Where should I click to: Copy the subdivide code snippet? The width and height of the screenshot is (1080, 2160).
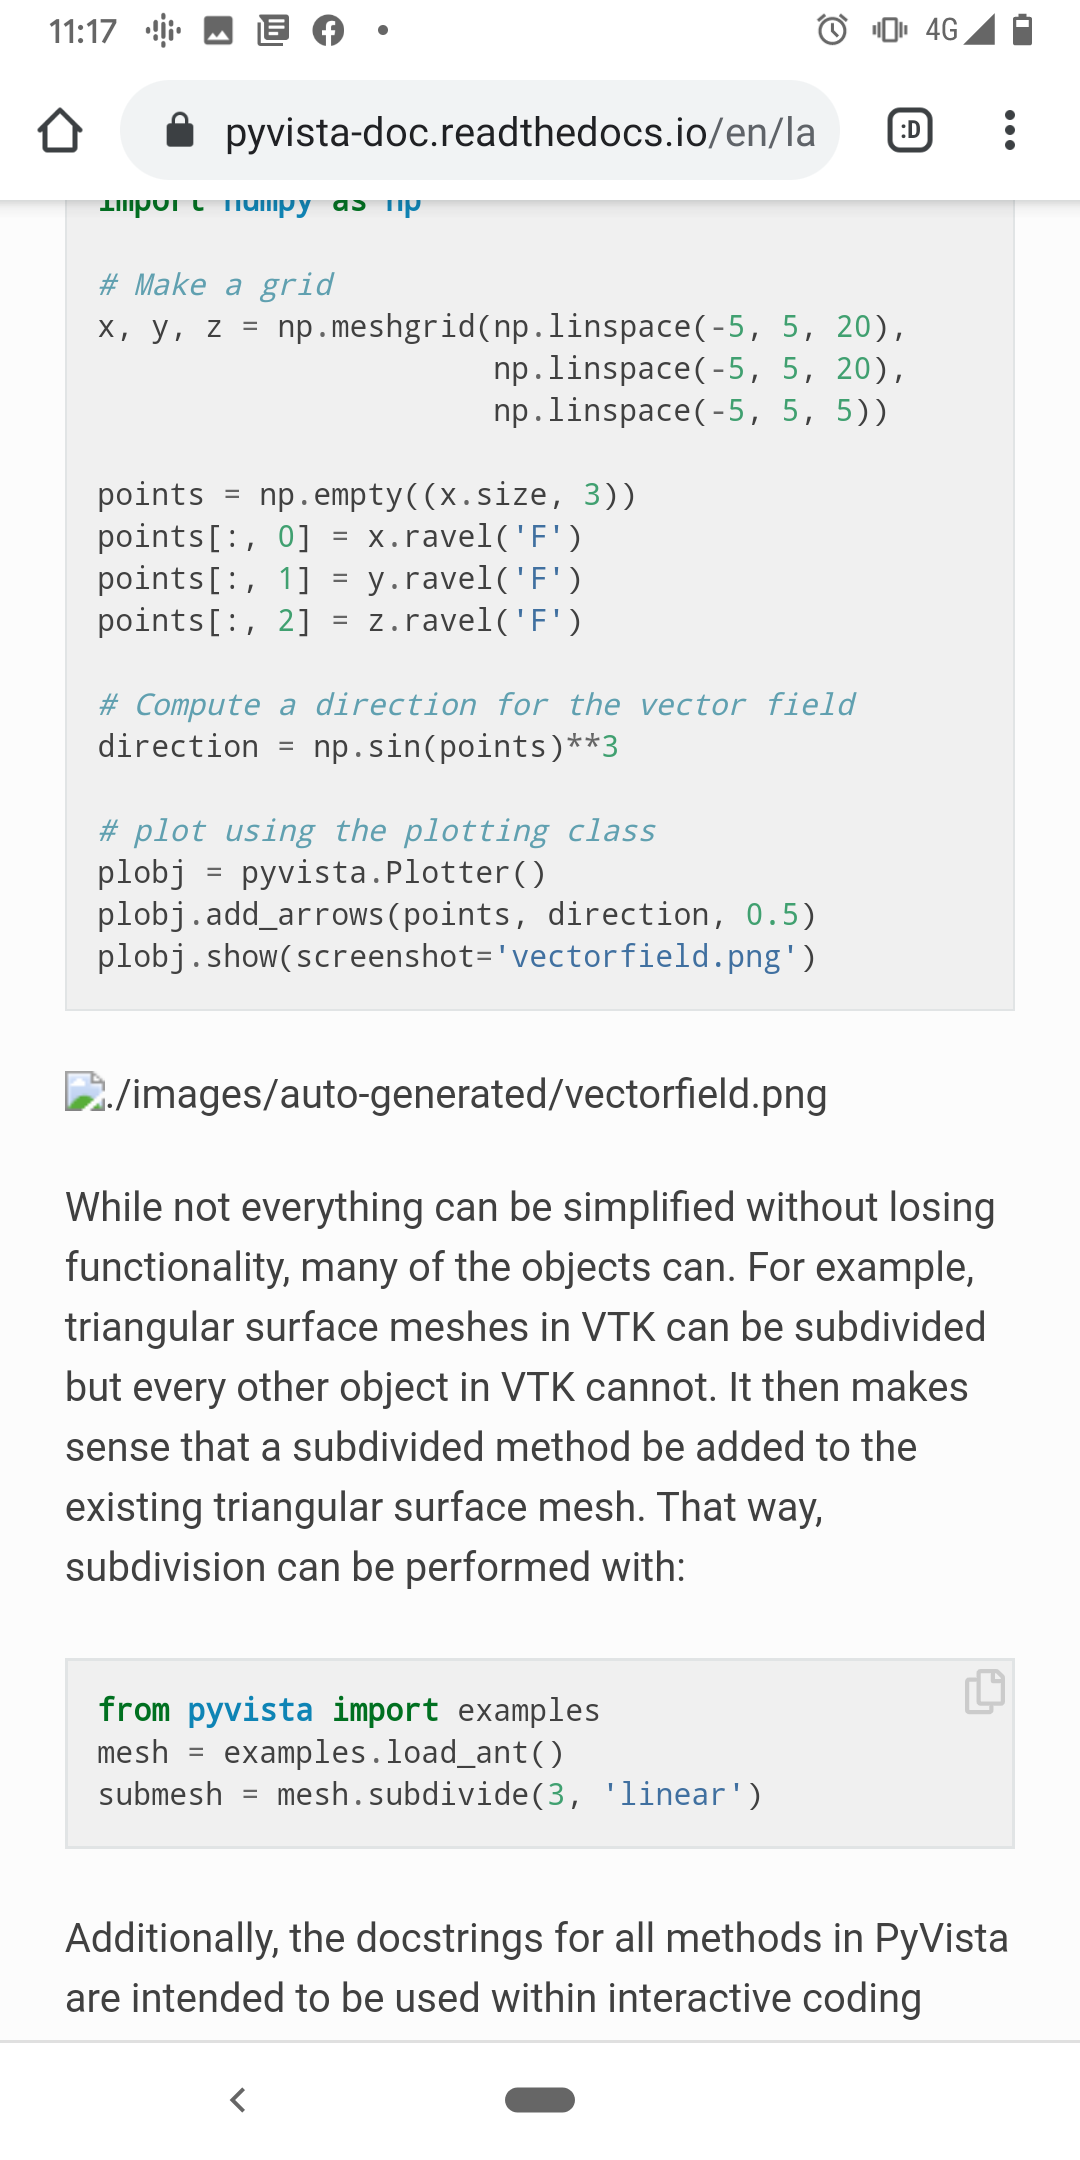pos(984,1690)
